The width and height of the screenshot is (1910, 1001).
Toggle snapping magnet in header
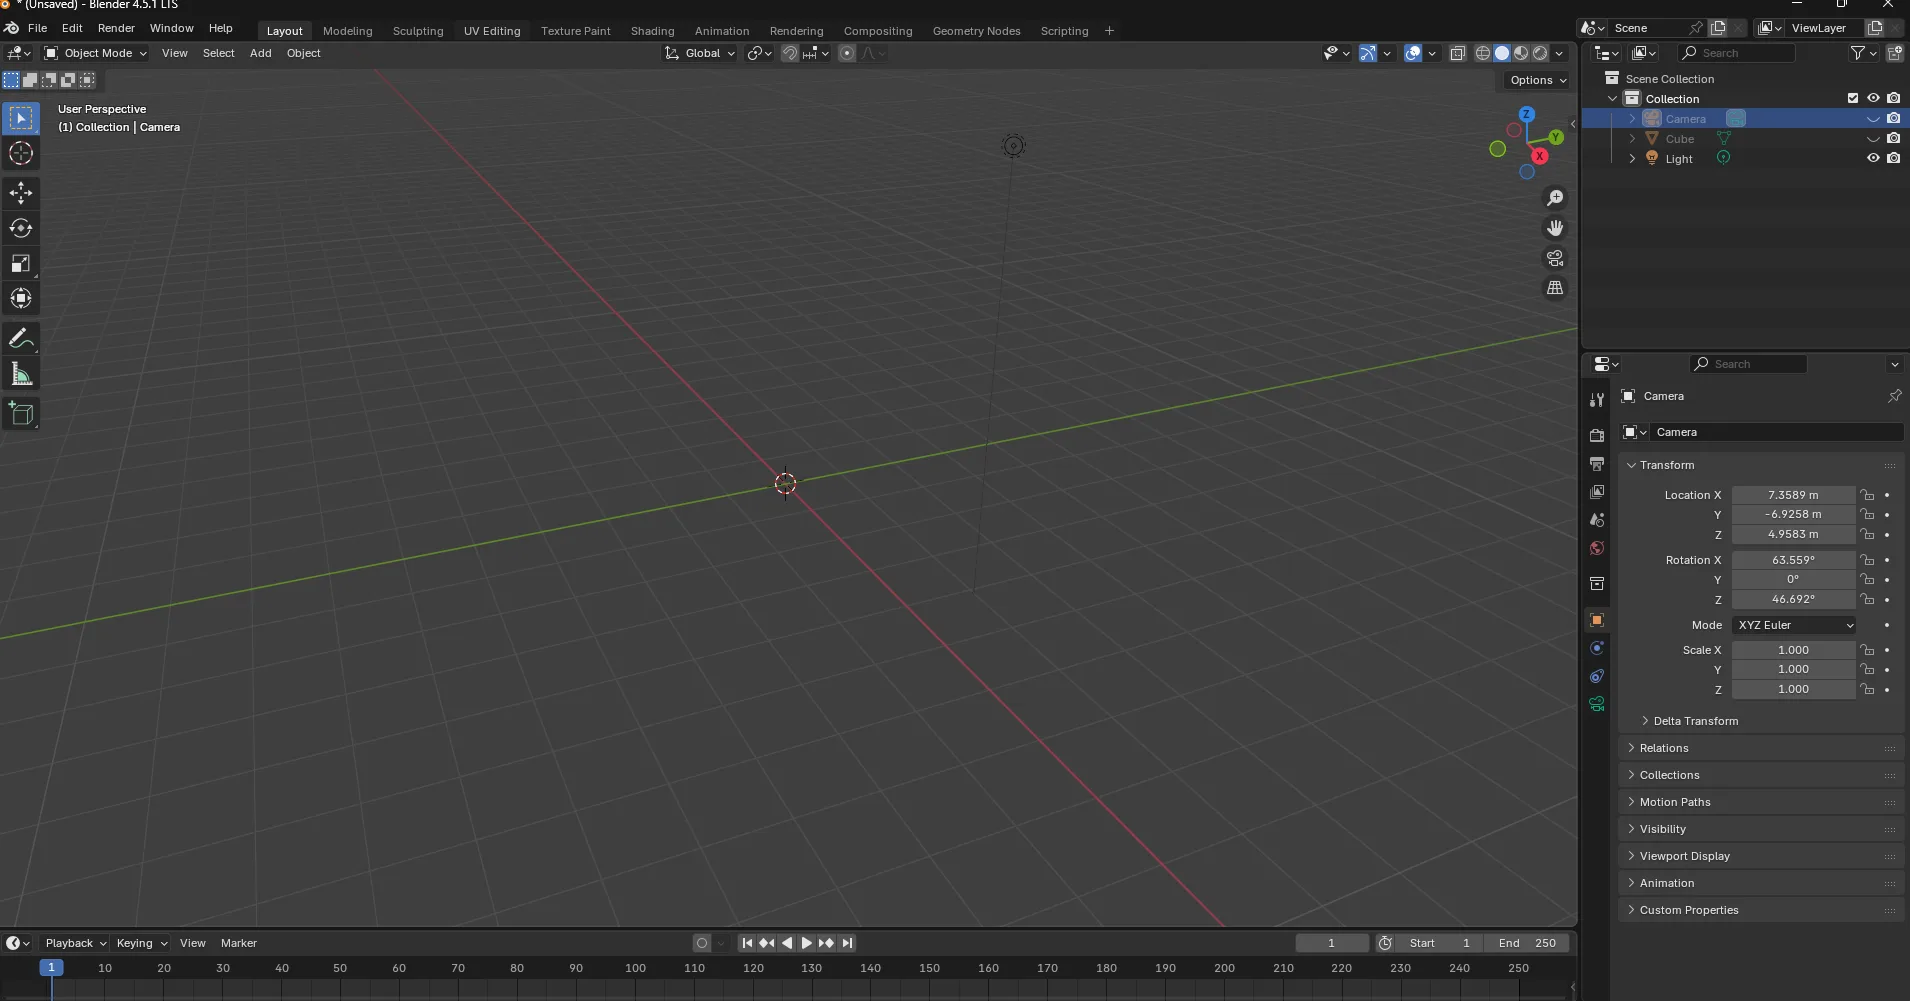[x=789, y=53]
